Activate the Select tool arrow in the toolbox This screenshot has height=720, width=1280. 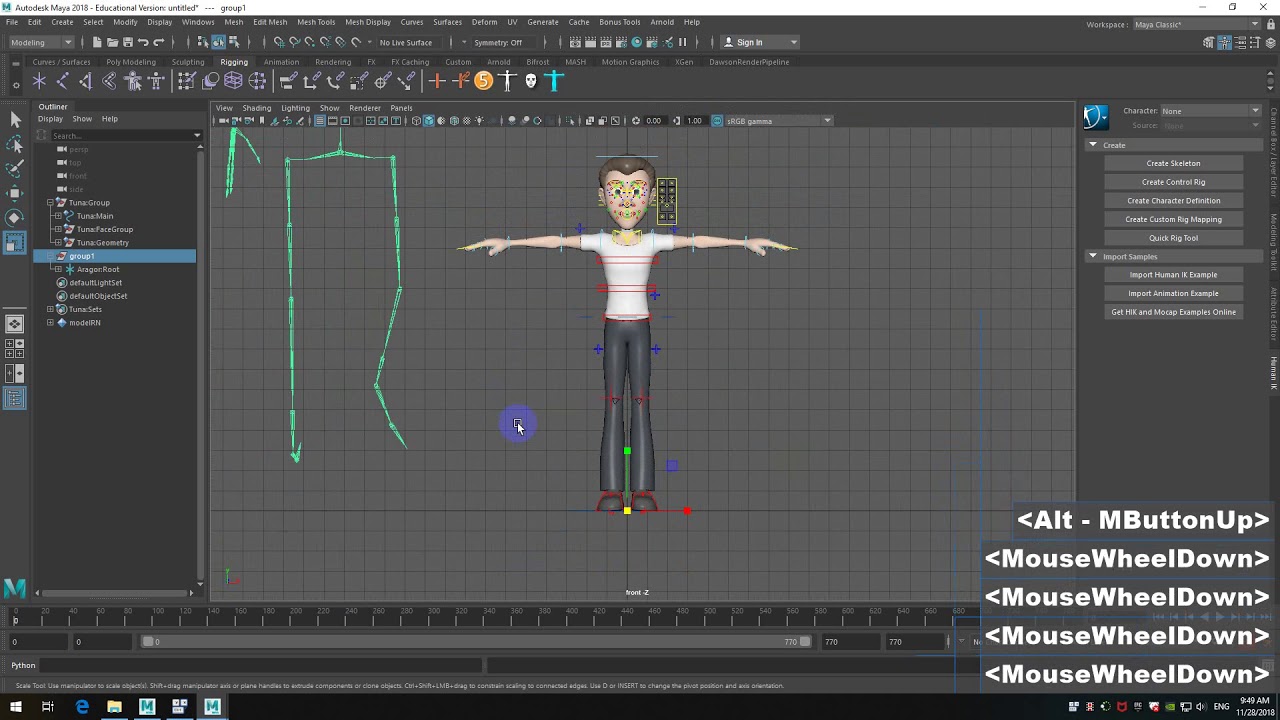point(15,119)
